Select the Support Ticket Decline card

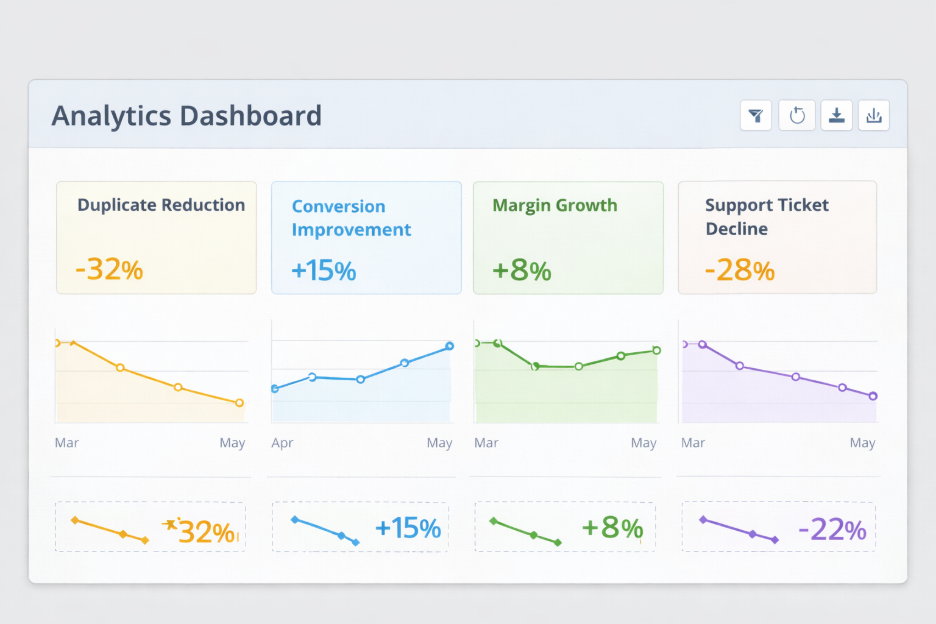[x=777, y=237]
